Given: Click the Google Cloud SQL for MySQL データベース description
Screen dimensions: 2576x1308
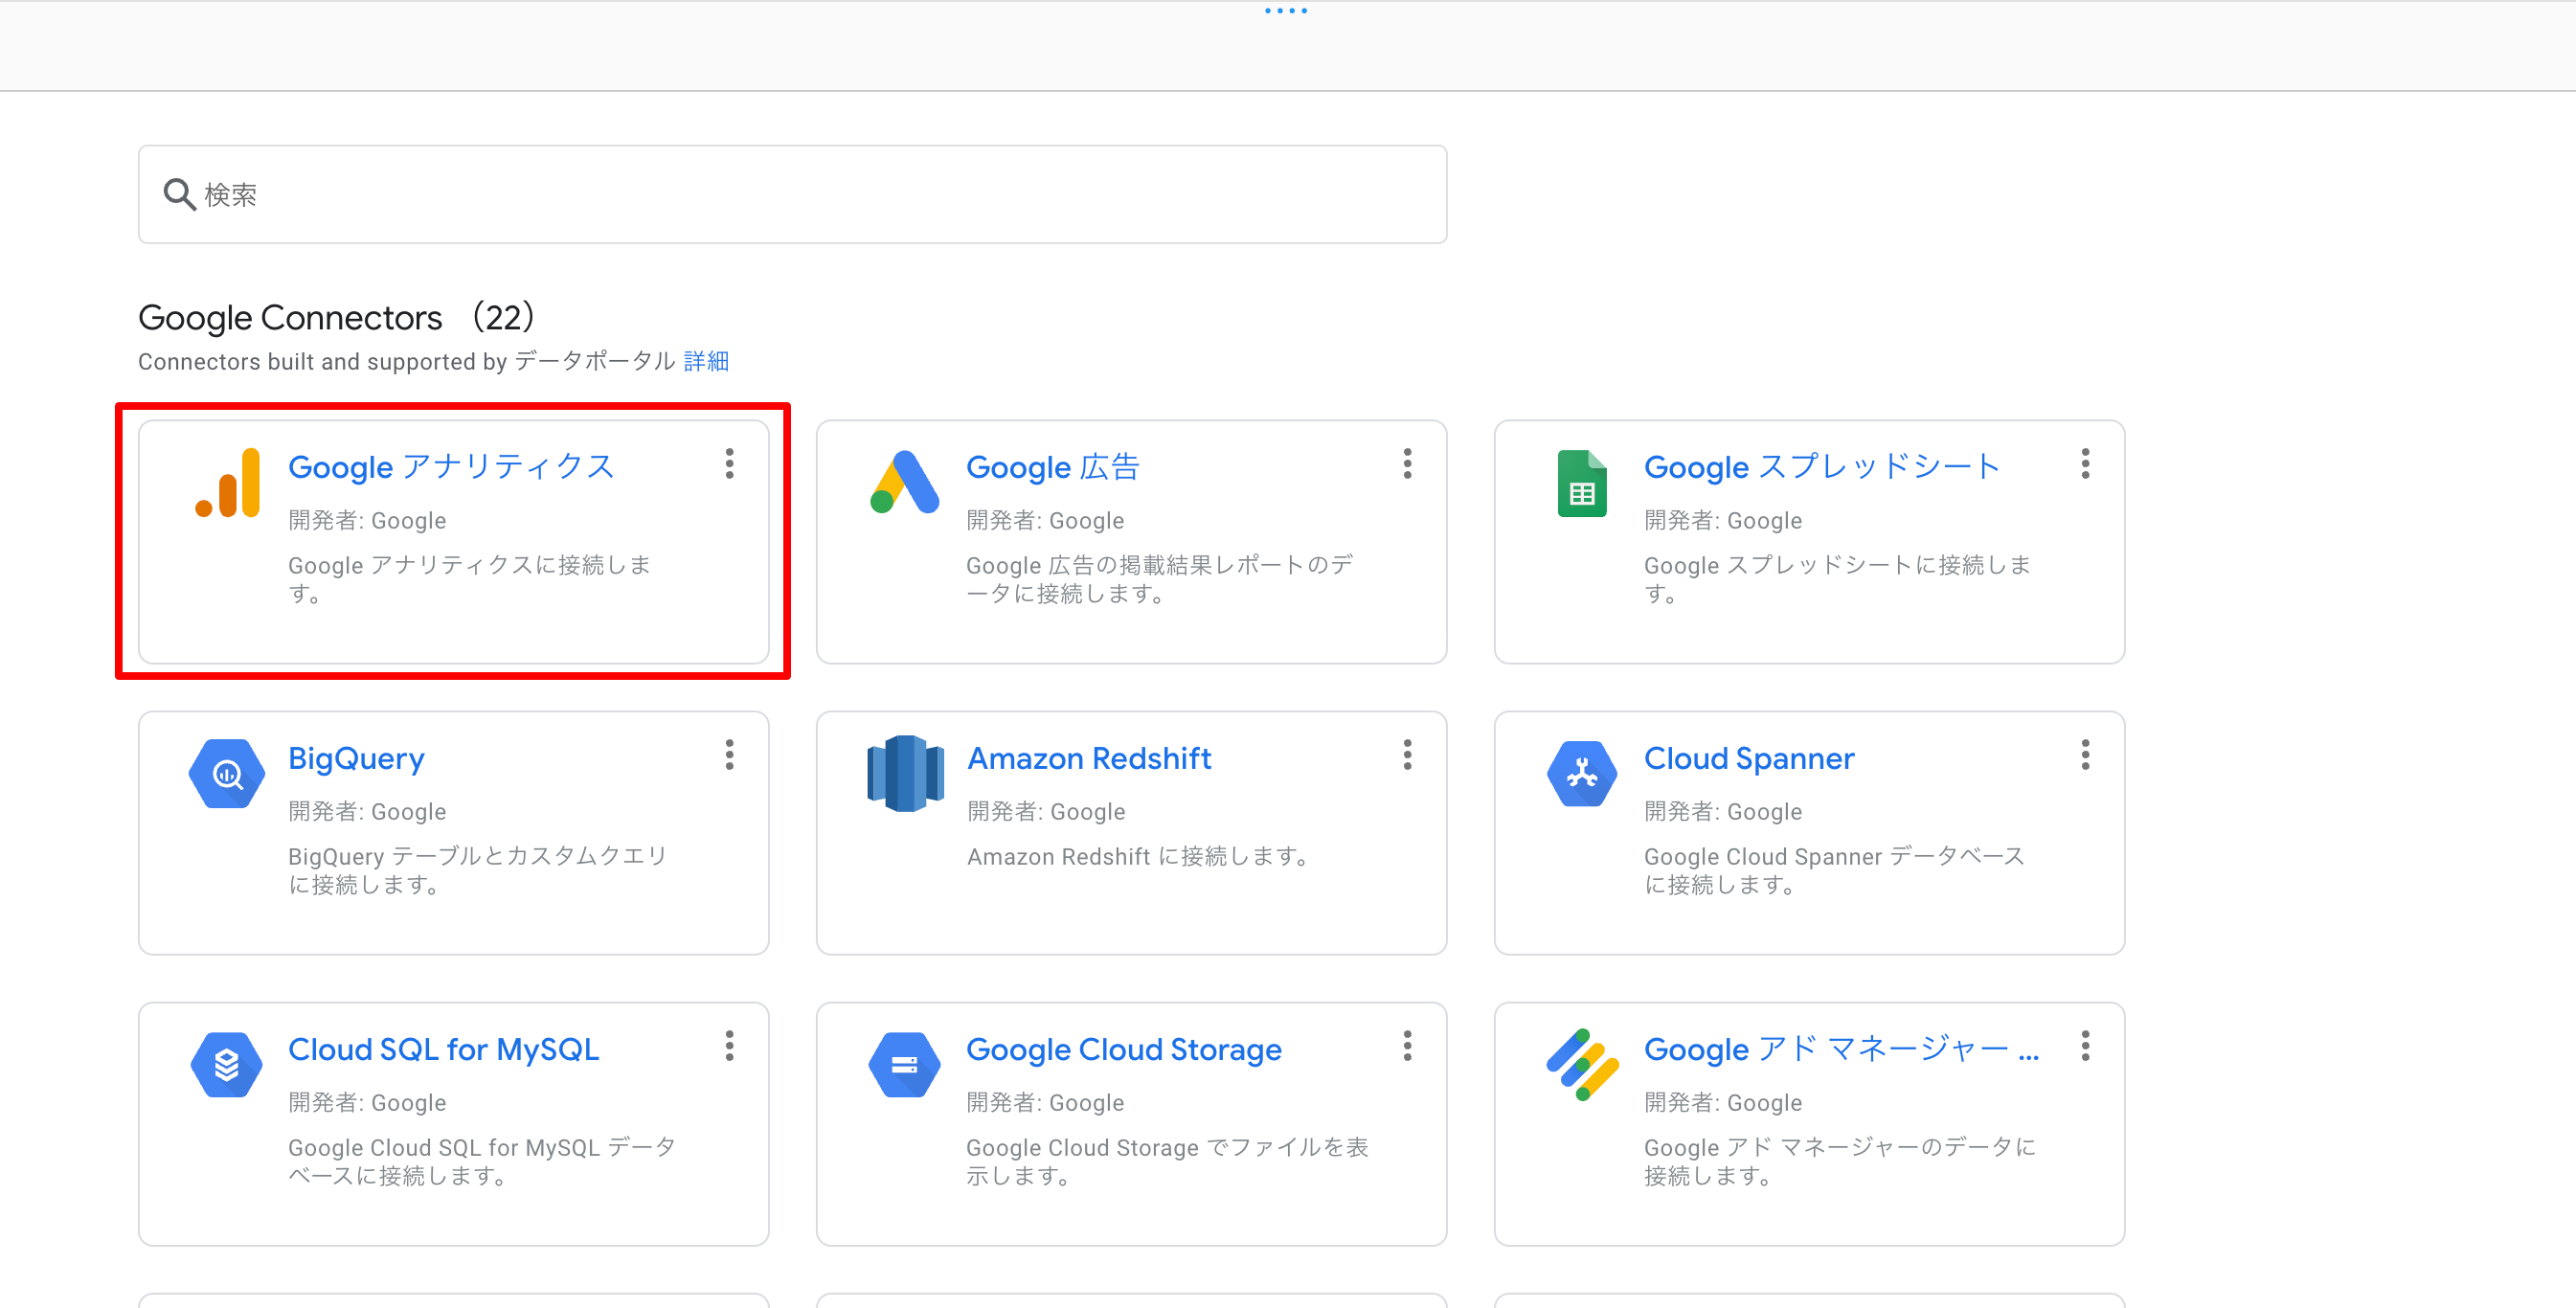Looking at the screenshot, I should (482, 1161).
